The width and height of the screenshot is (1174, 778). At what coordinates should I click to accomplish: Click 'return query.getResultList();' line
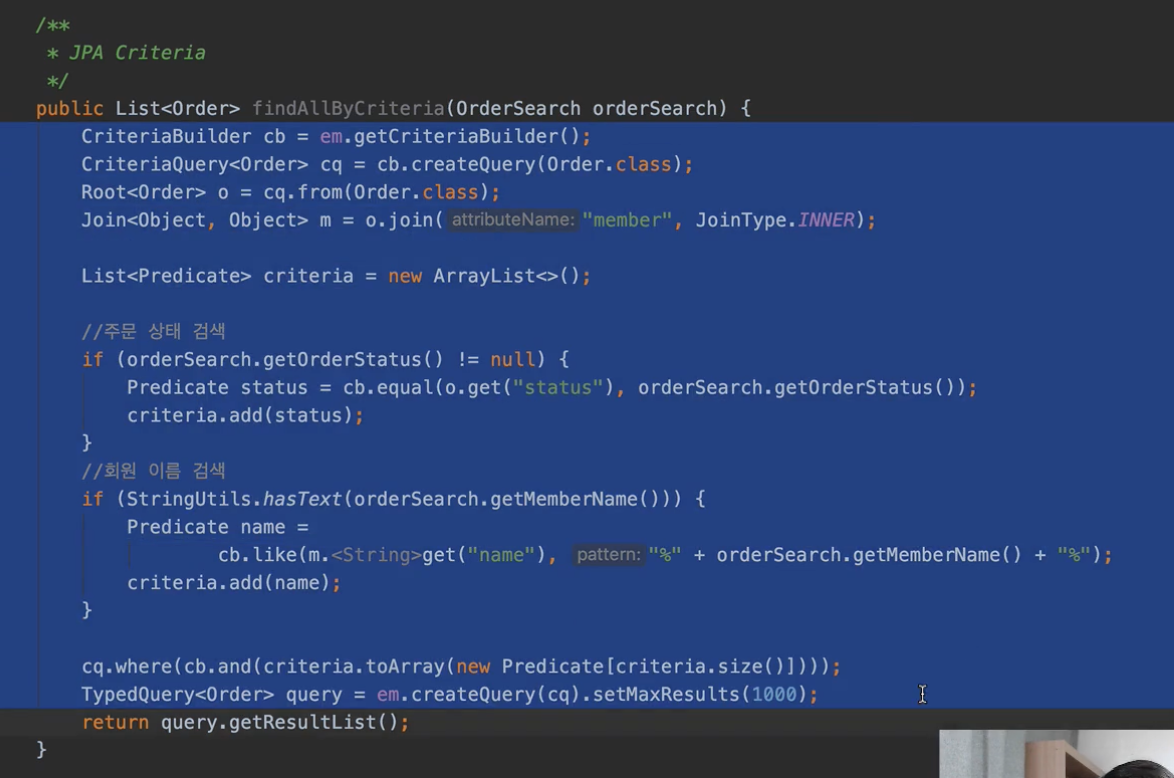pyautogui.click(x=246, y=723)
